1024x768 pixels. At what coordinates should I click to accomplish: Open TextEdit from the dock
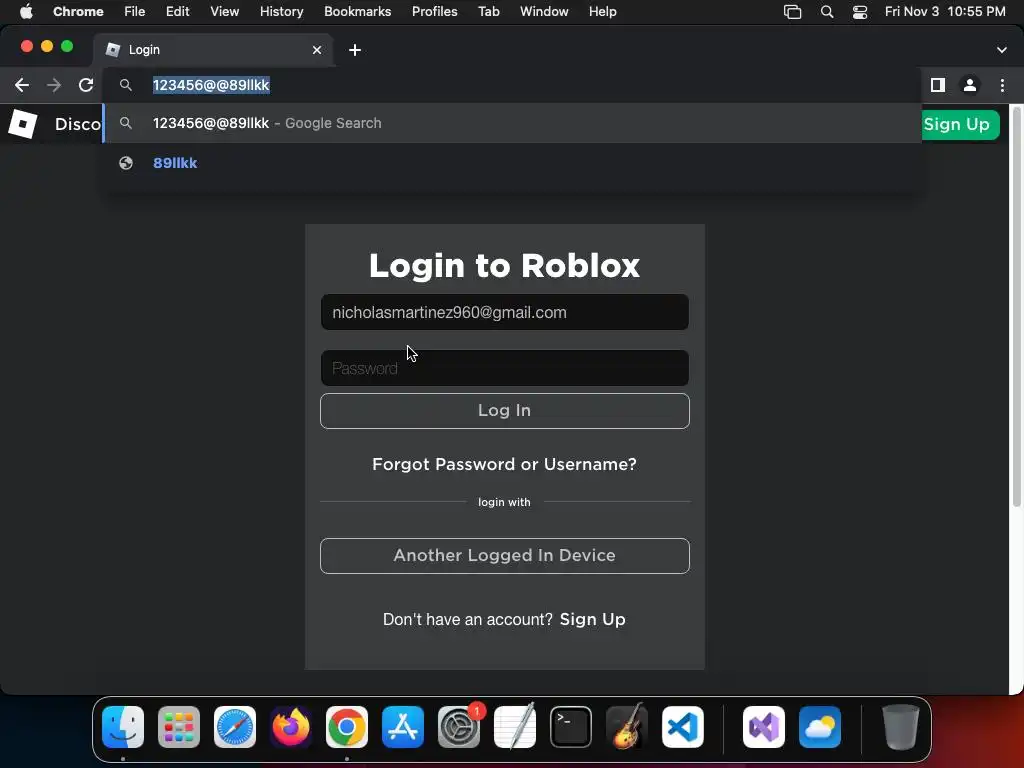(515, 727)
